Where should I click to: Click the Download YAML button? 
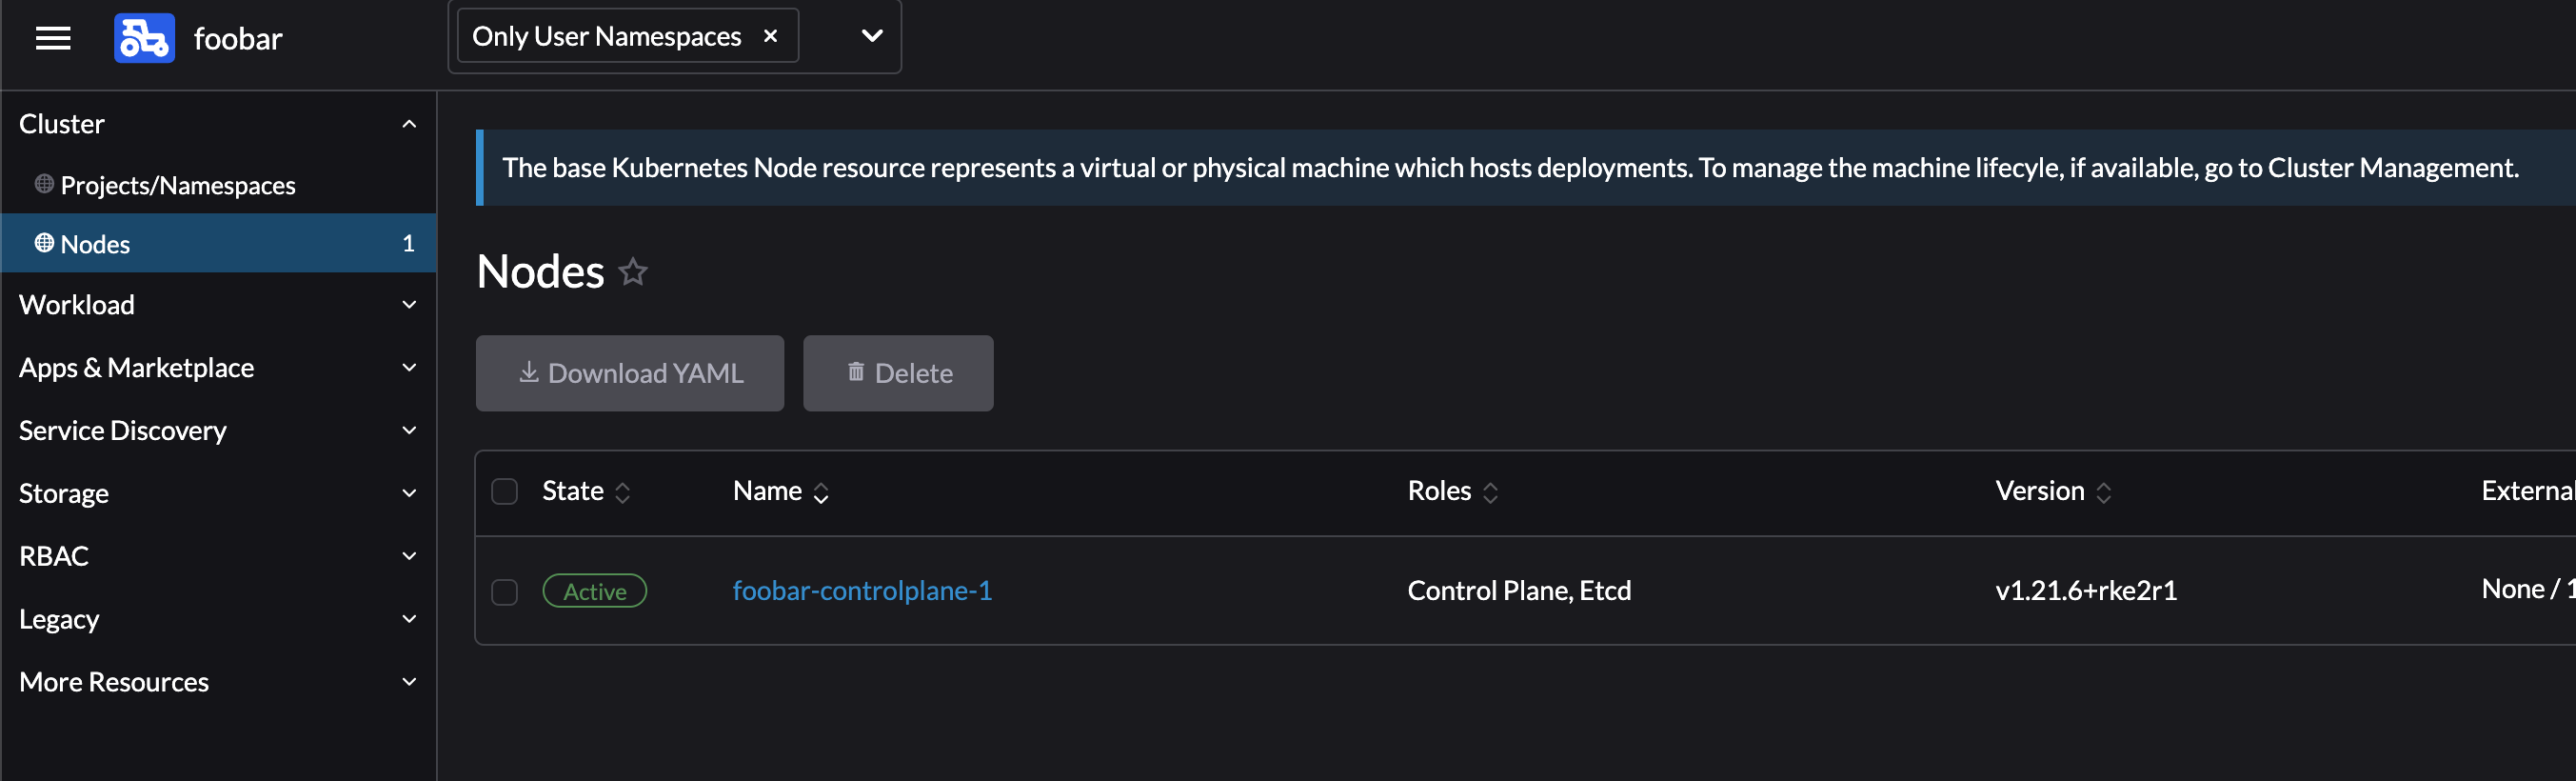click(630, 372)
